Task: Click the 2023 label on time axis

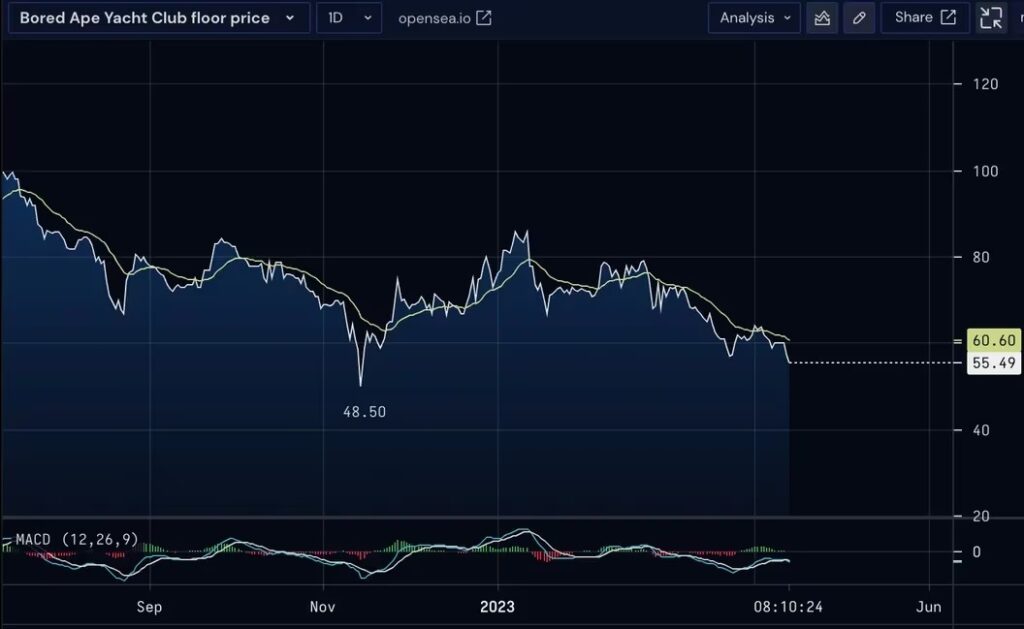Action: click(497, 607)
